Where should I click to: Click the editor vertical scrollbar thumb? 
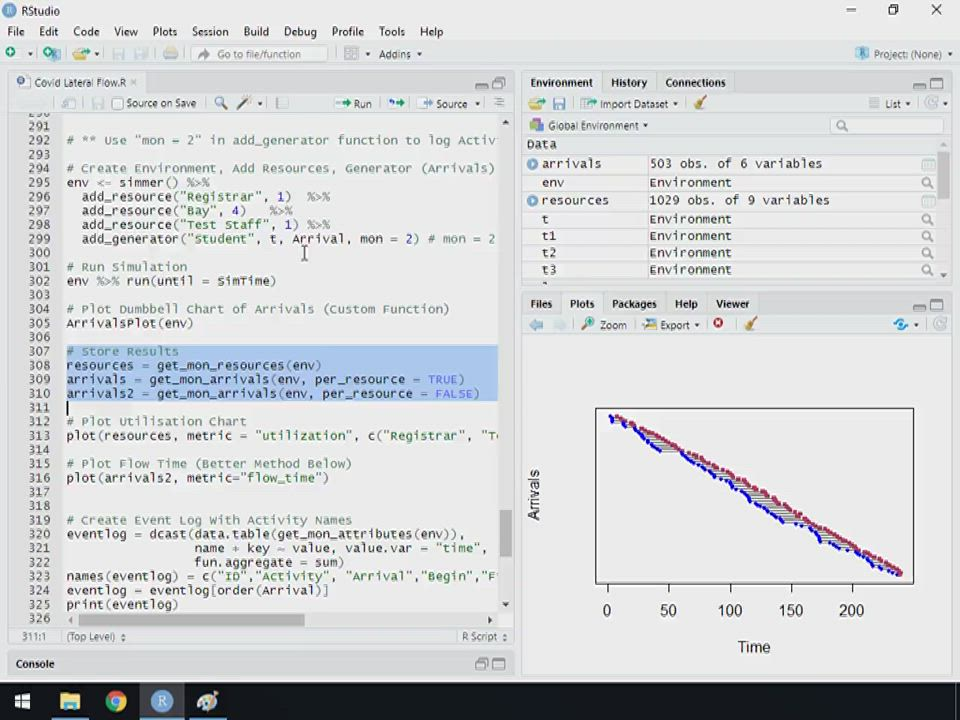pyautogui.click(x=505, y=533)
